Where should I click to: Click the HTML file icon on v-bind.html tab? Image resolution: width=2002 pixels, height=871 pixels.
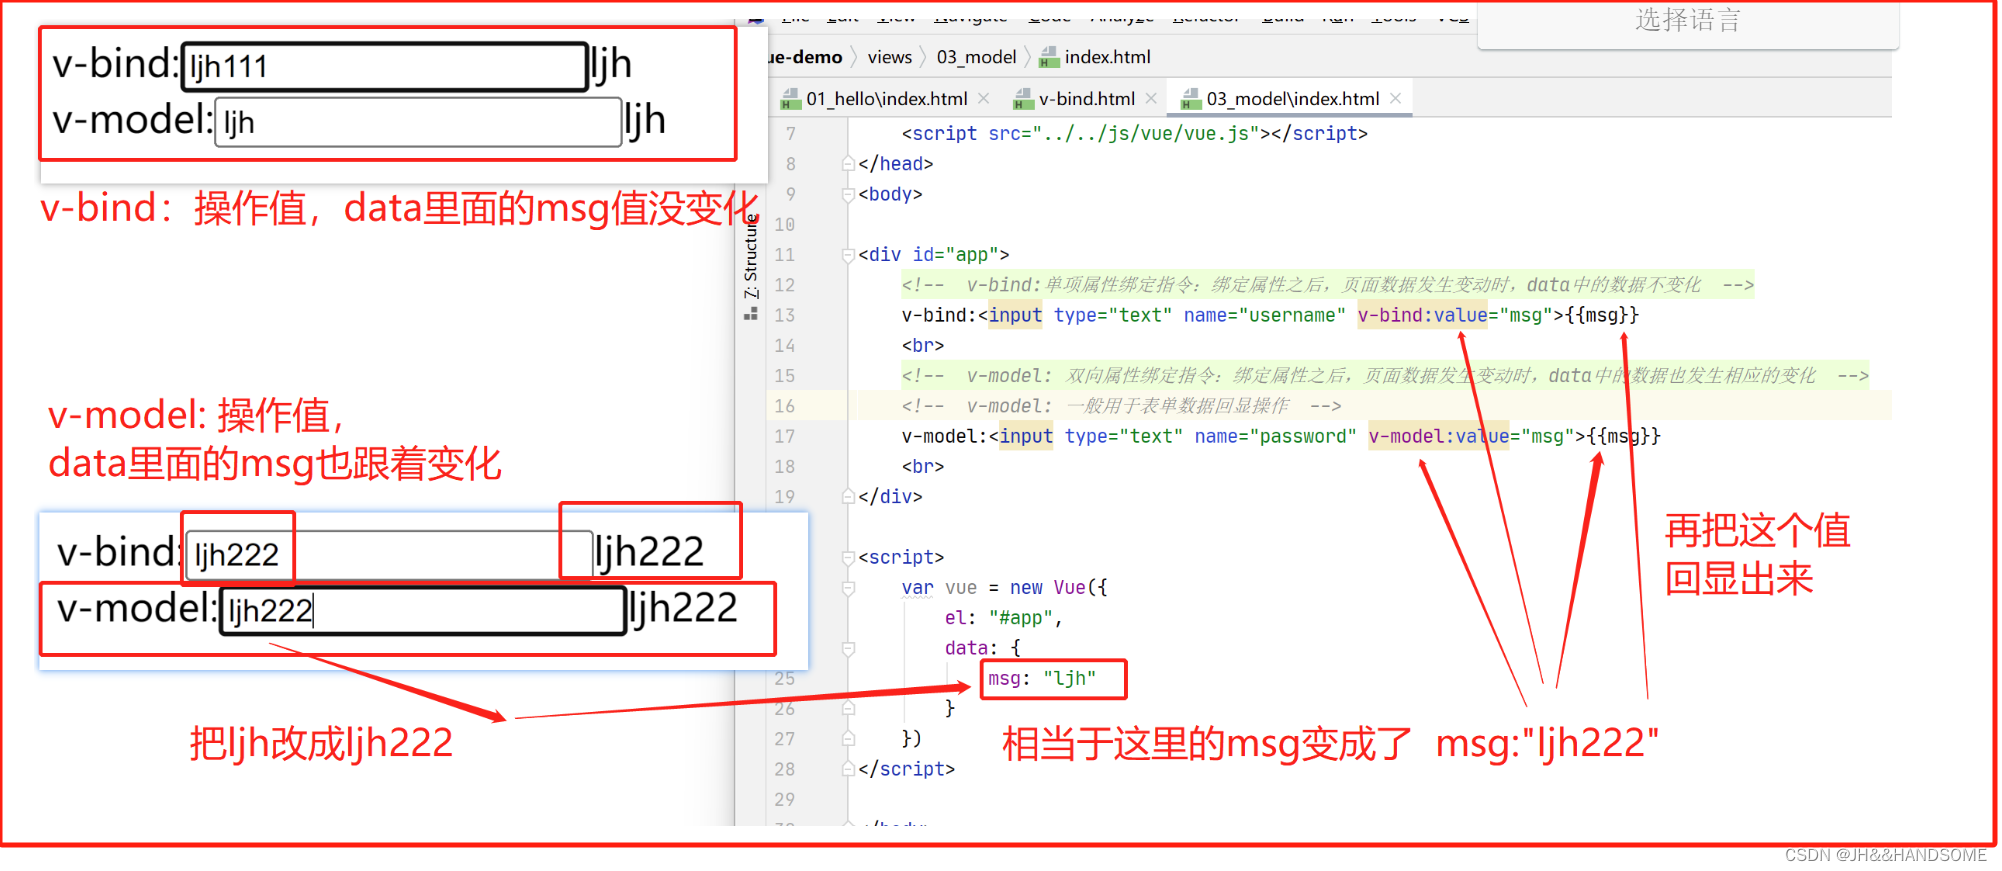click(x=1023, y=99)
